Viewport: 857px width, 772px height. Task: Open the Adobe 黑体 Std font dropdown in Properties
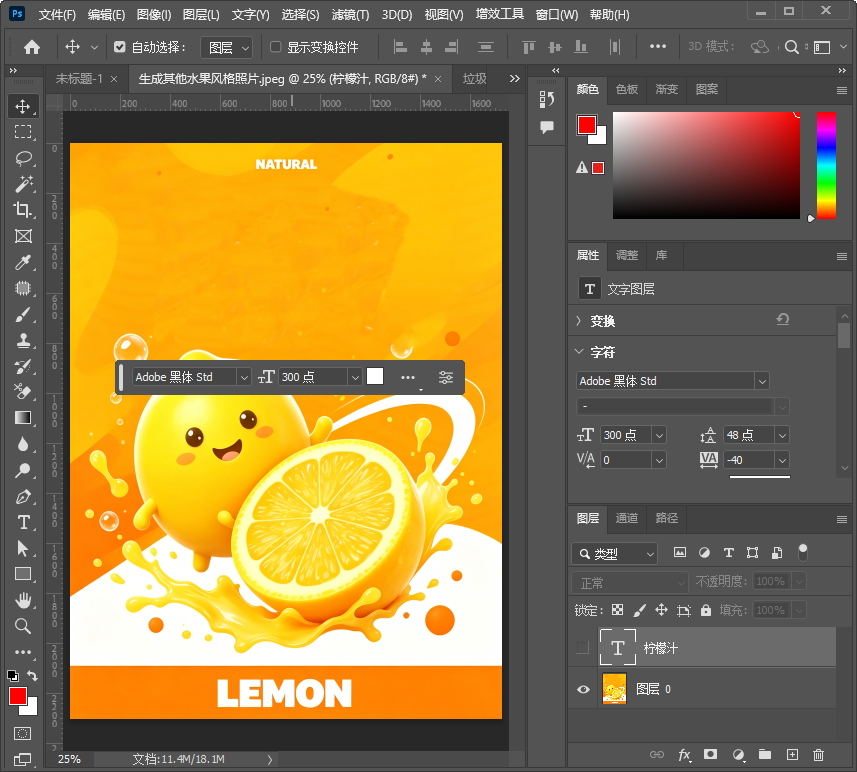[x=762, y=381]
